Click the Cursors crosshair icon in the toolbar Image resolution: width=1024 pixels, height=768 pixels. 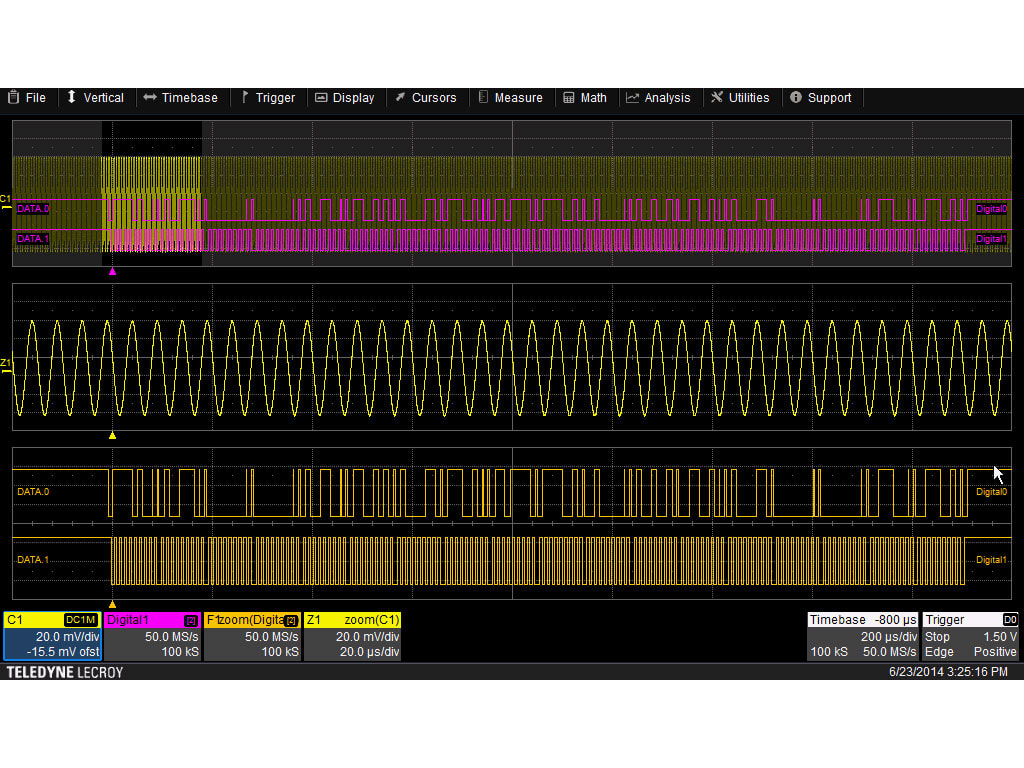point(399,97)
